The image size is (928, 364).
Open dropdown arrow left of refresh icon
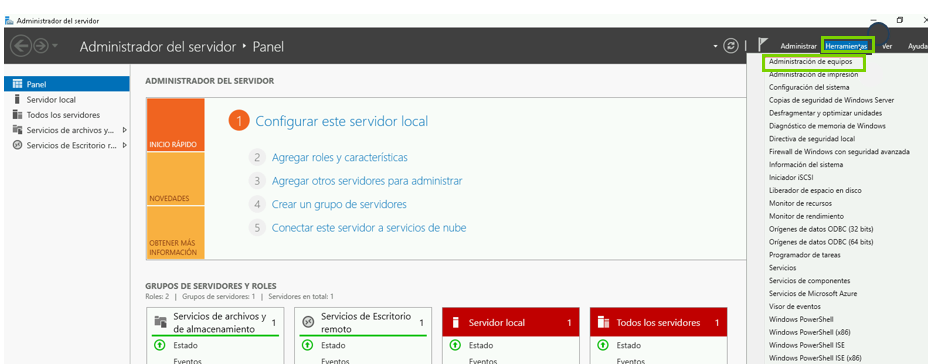716,46
